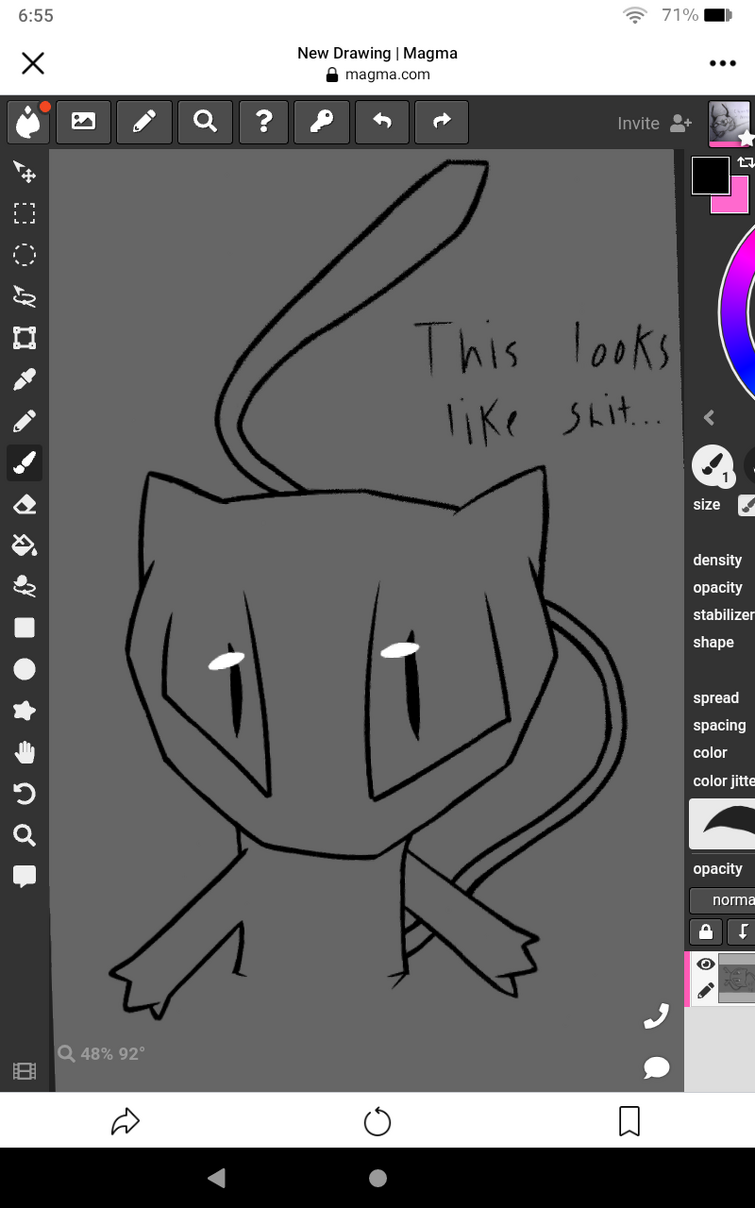755x1208 pixels.
Task: Select the move/transform arrow tool
Action: click(x=24, y=172)
